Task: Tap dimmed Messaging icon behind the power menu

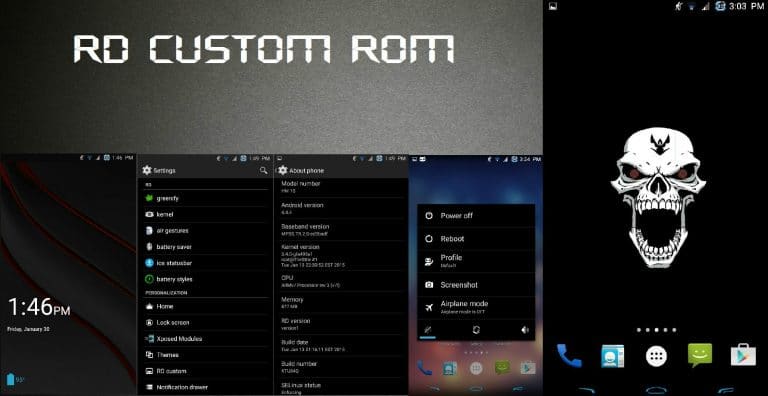Action: (x=502, y=368)
